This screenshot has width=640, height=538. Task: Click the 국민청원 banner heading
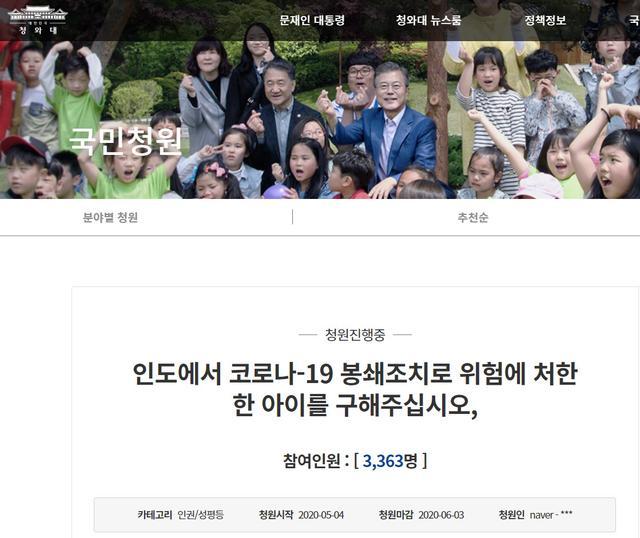125,141
